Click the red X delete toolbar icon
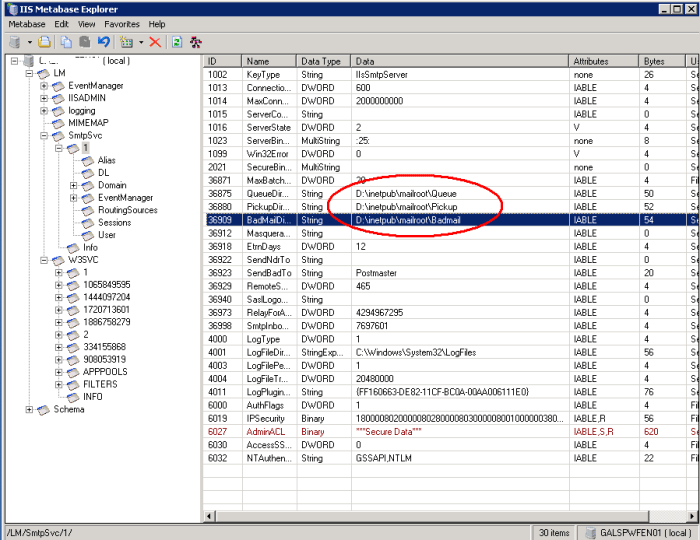700x540 pixels. tap(155, 43)
